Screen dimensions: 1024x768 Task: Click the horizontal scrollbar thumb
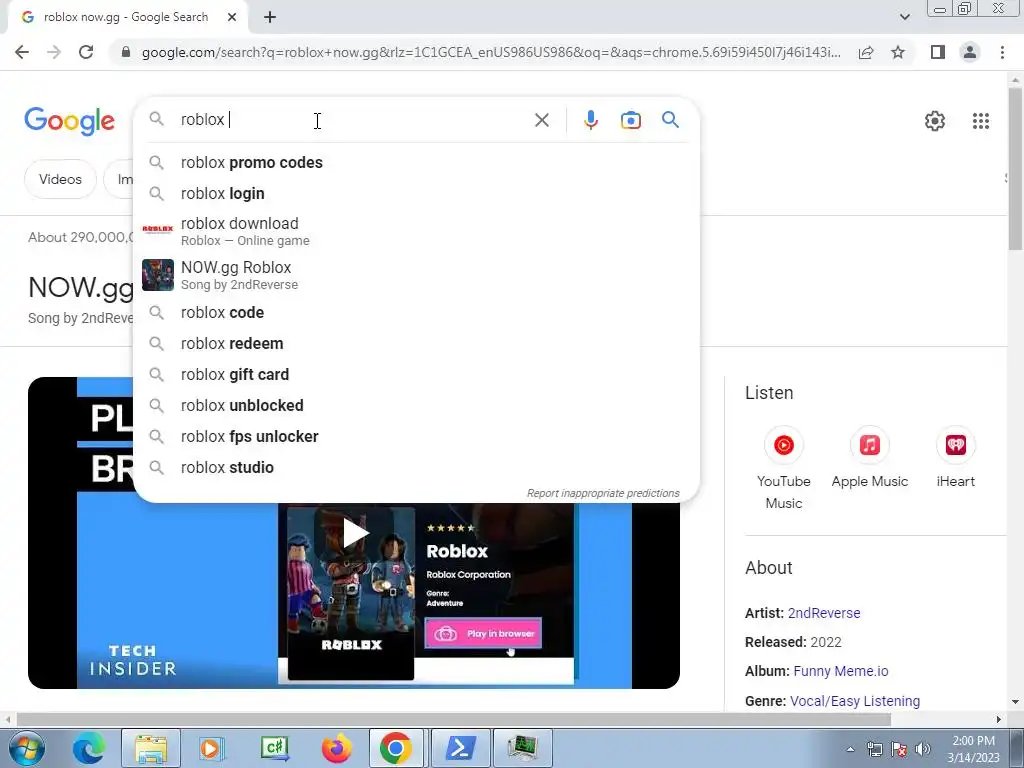click(x=453, y=720)
